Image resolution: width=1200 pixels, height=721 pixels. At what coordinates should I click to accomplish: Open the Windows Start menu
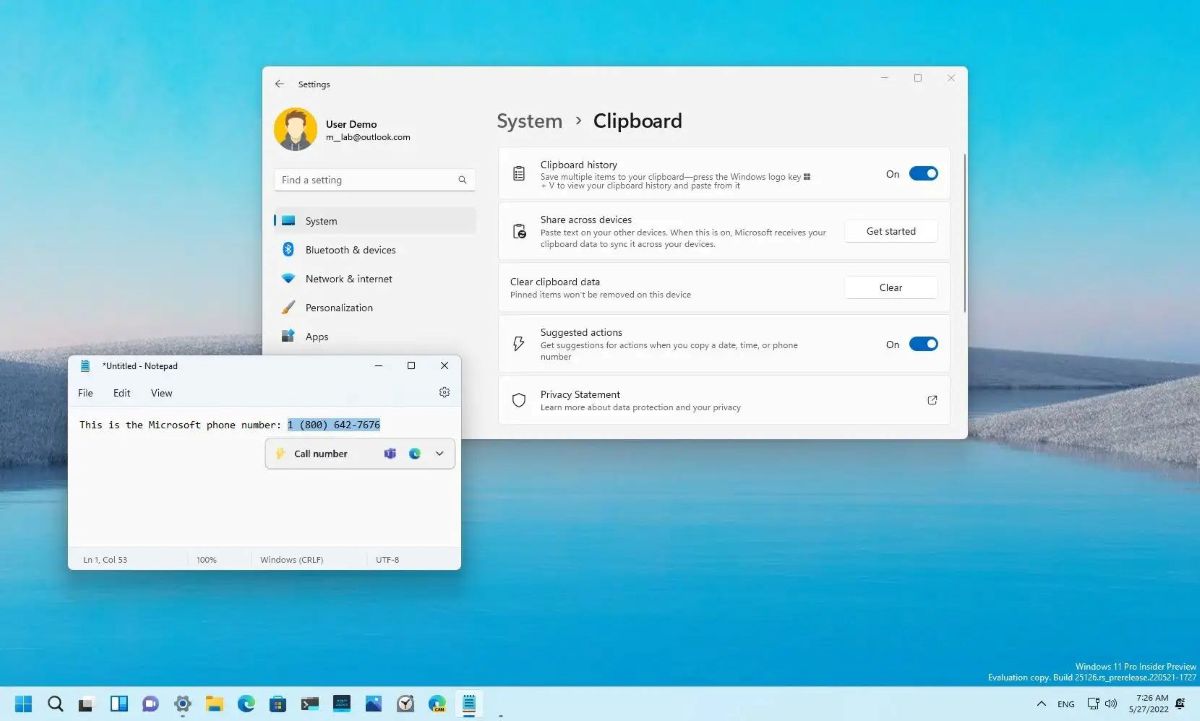[x=23, y=704]
